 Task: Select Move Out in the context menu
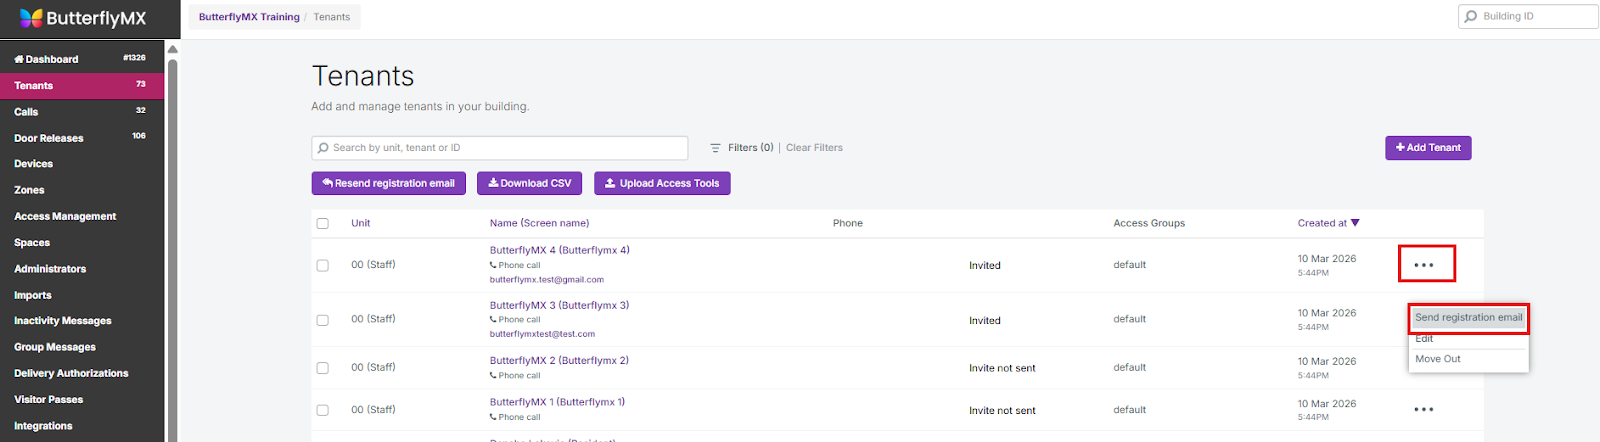1438,359
